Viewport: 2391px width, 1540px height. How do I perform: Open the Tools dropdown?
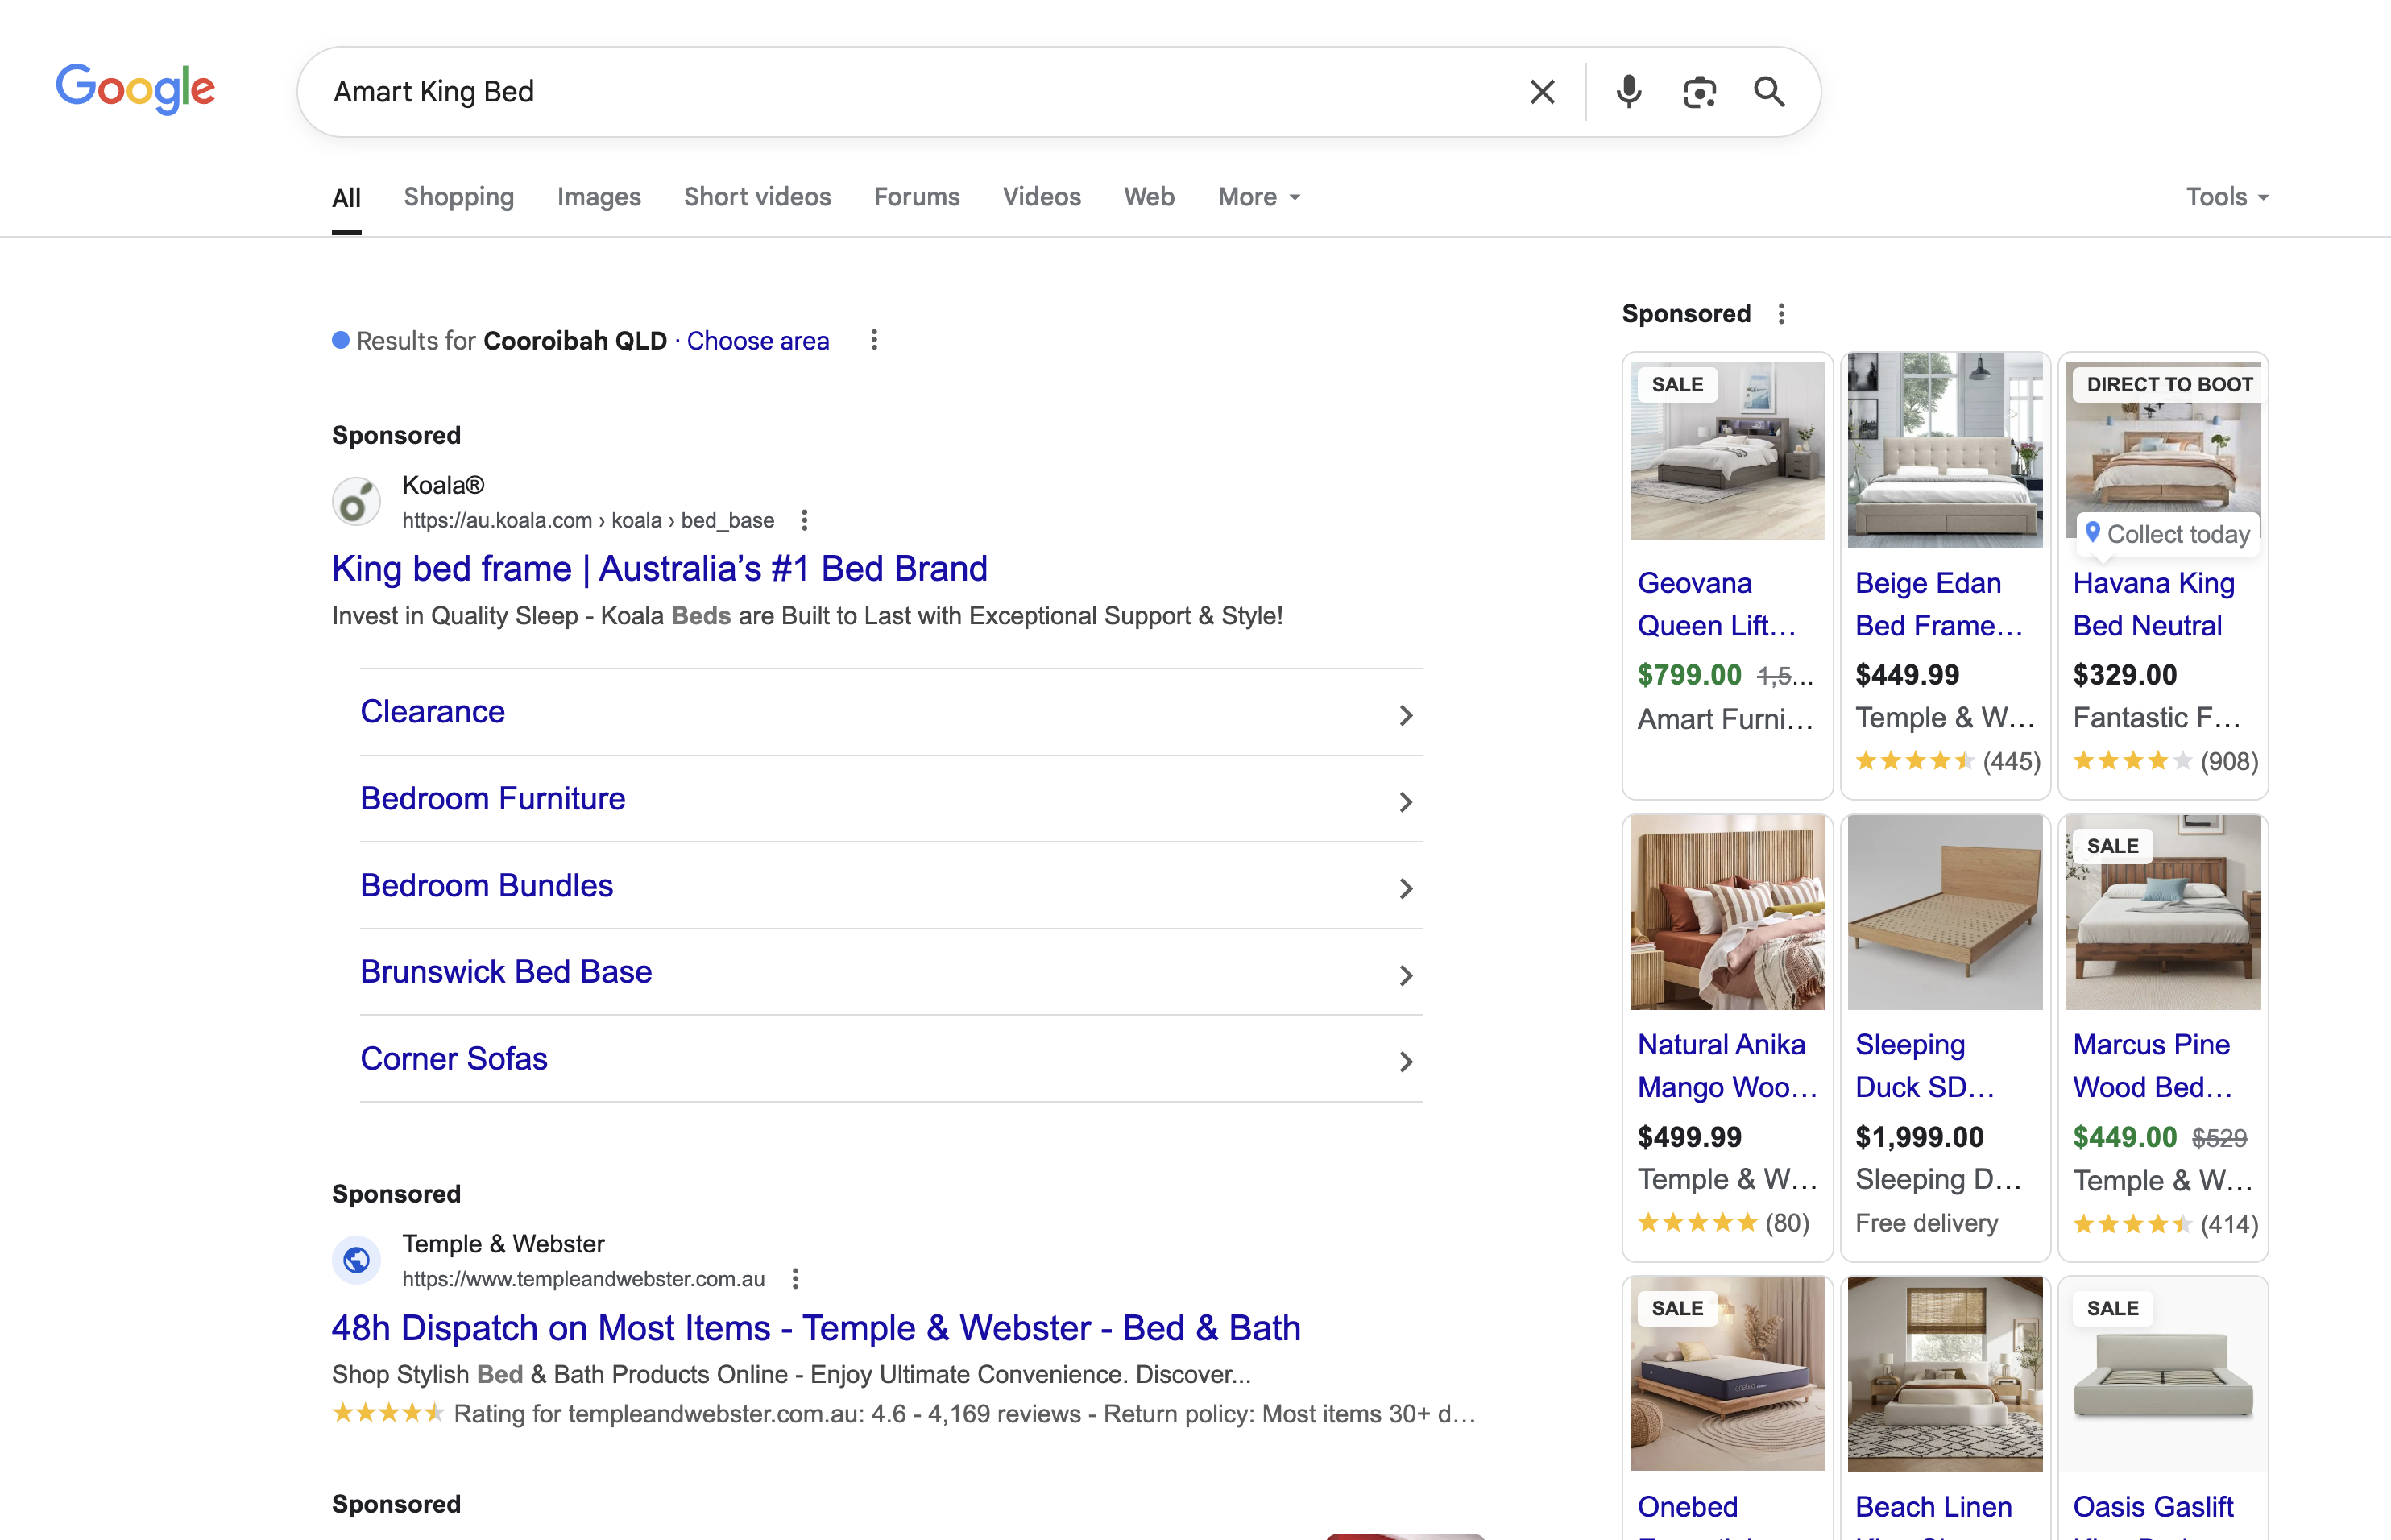point(2226,197)
